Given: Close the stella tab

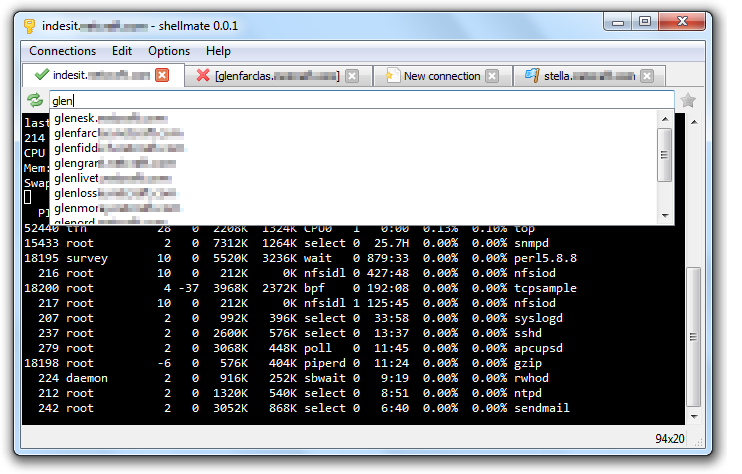Looking at the screenshot, I should [647, 76].
